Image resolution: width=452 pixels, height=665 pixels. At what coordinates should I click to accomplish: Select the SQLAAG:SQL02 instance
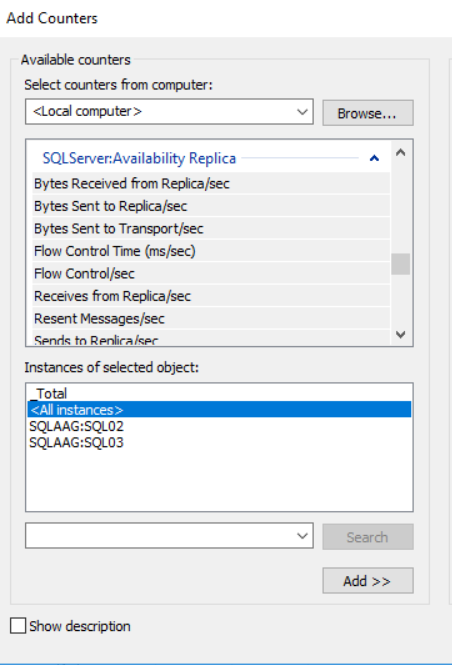[219, 426]
